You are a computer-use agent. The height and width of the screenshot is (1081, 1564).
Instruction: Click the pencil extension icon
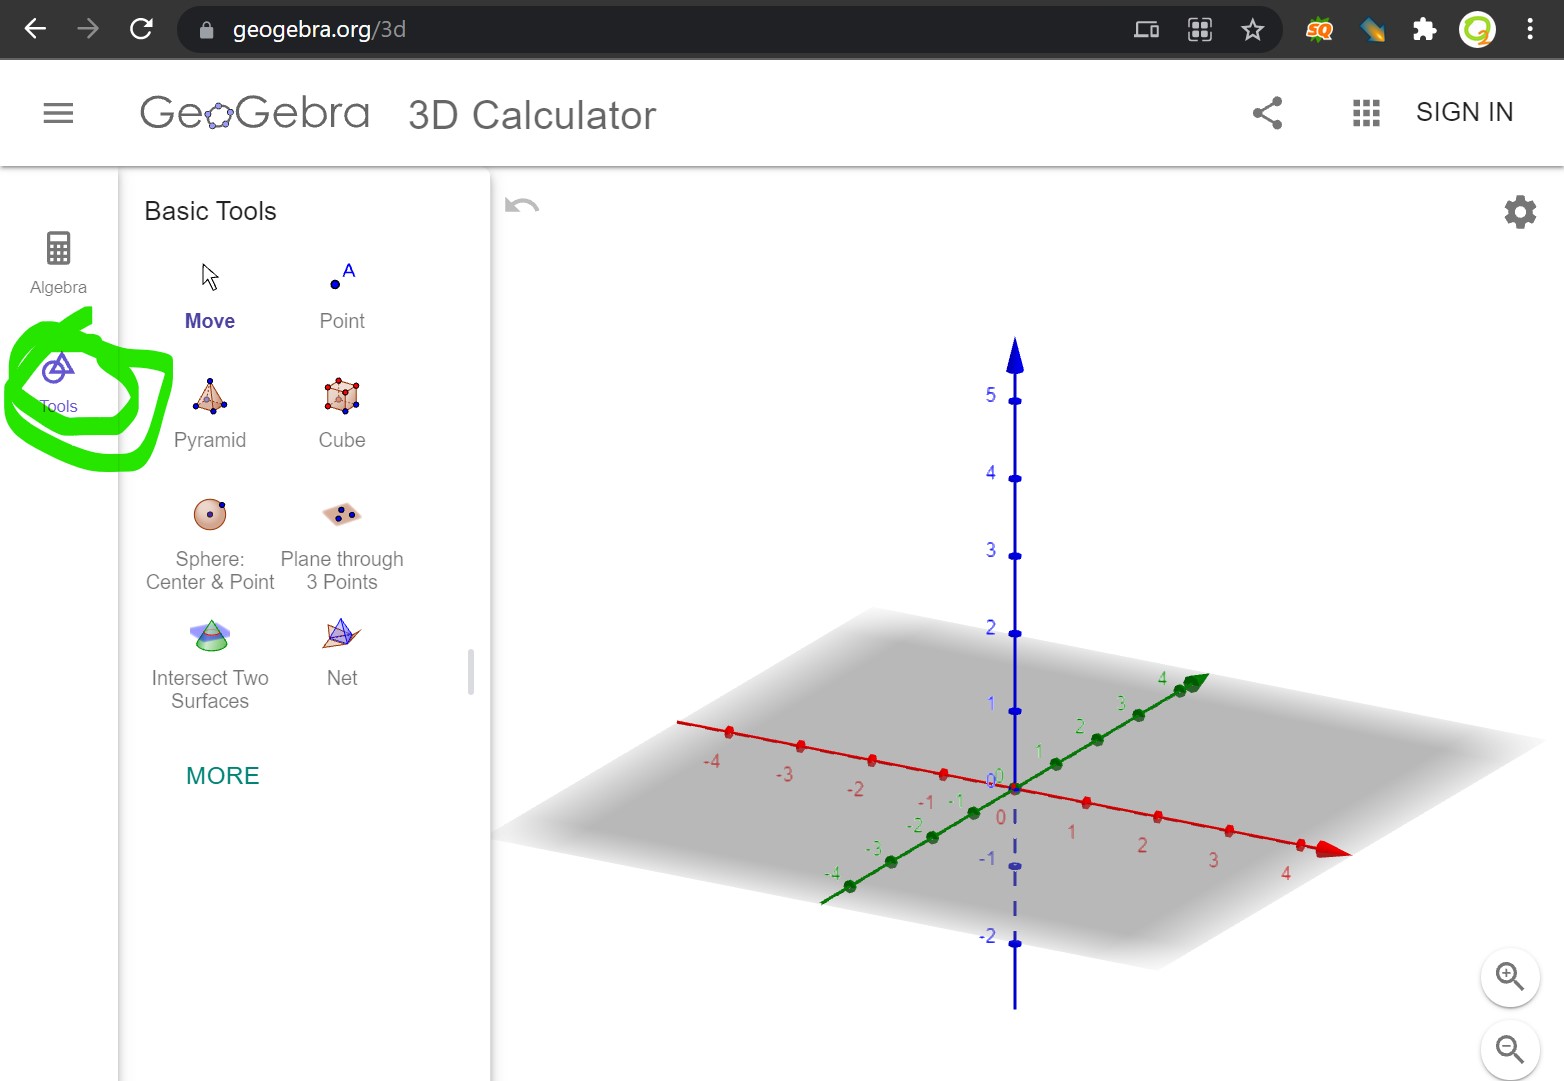coord(1373,30)
